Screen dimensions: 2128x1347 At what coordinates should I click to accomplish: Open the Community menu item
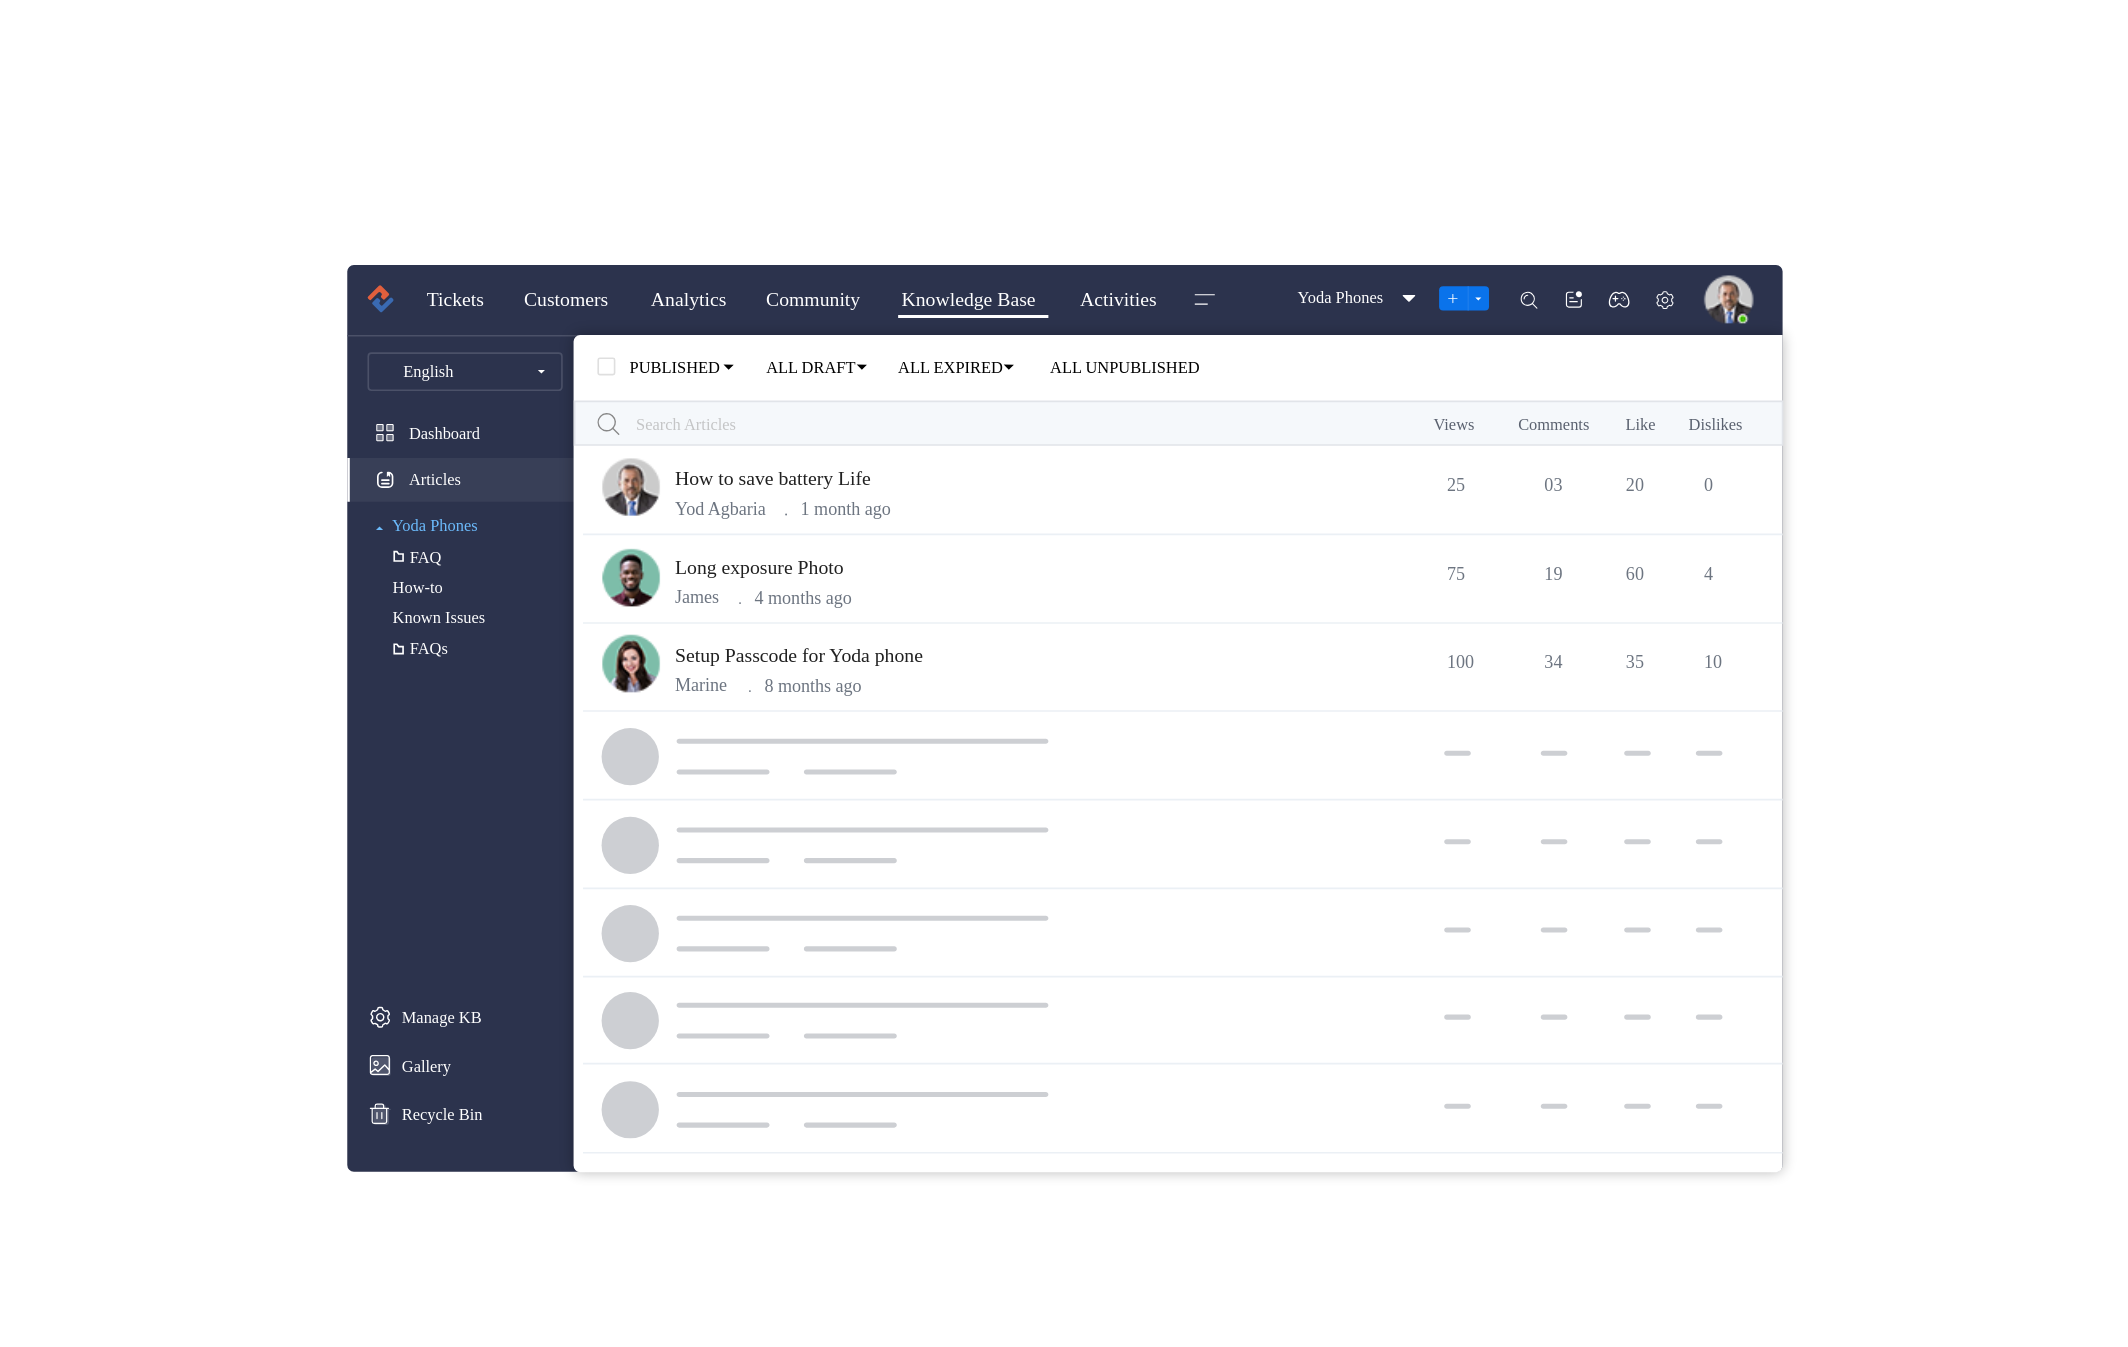812,299
